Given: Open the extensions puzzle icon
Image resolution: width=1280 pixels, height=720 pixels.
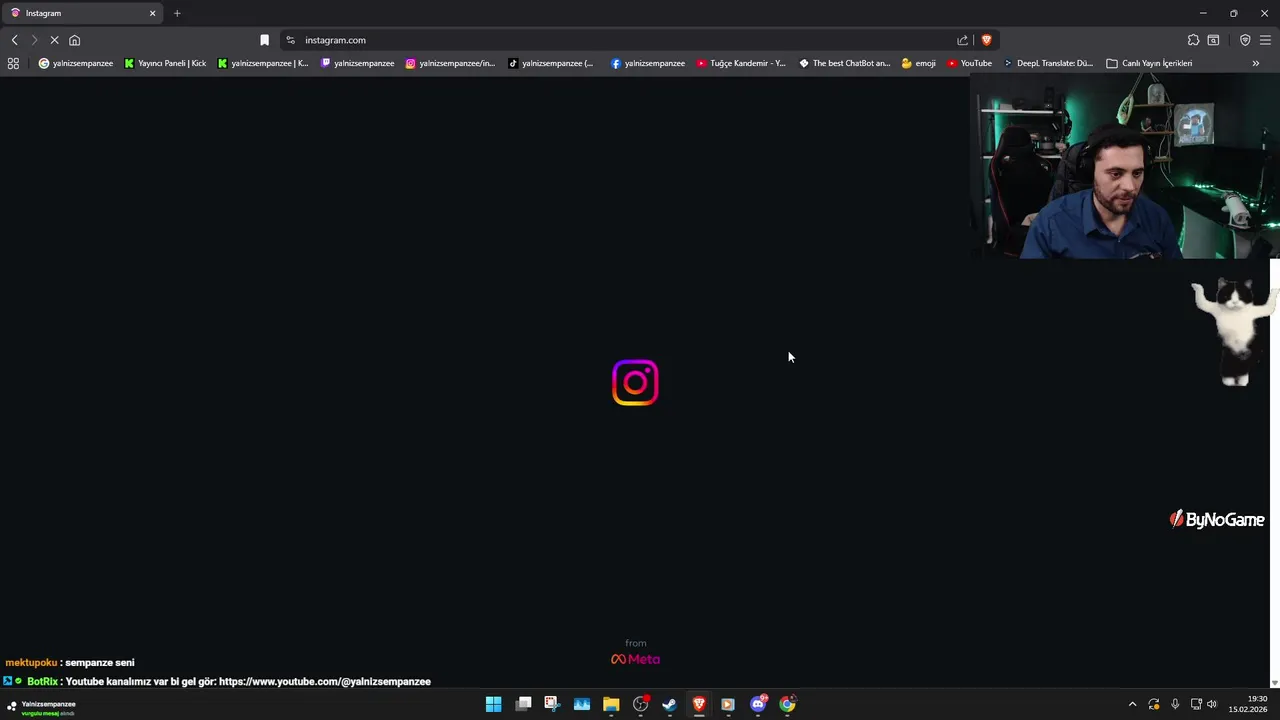Looking at the screenshot, I should click(1193, 40).
